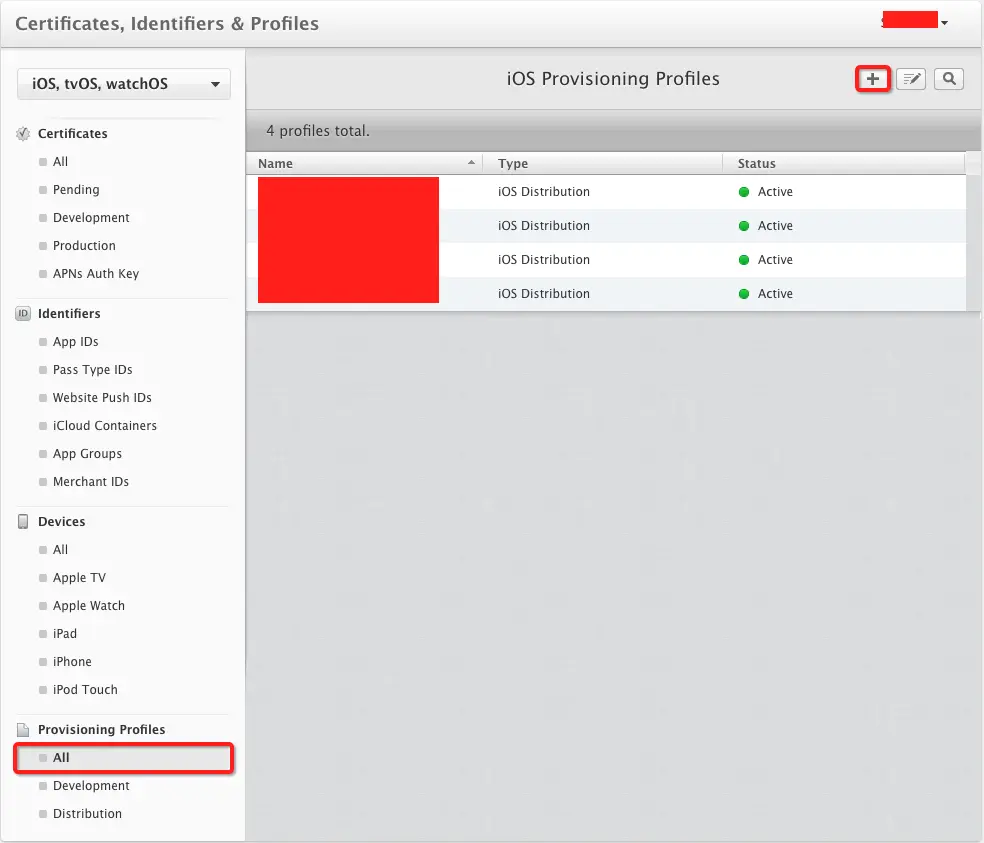This screenshot has width=984, height=843.
Task: Select Development under Provisioning Profiles
Action: click(x=91, y=786)
